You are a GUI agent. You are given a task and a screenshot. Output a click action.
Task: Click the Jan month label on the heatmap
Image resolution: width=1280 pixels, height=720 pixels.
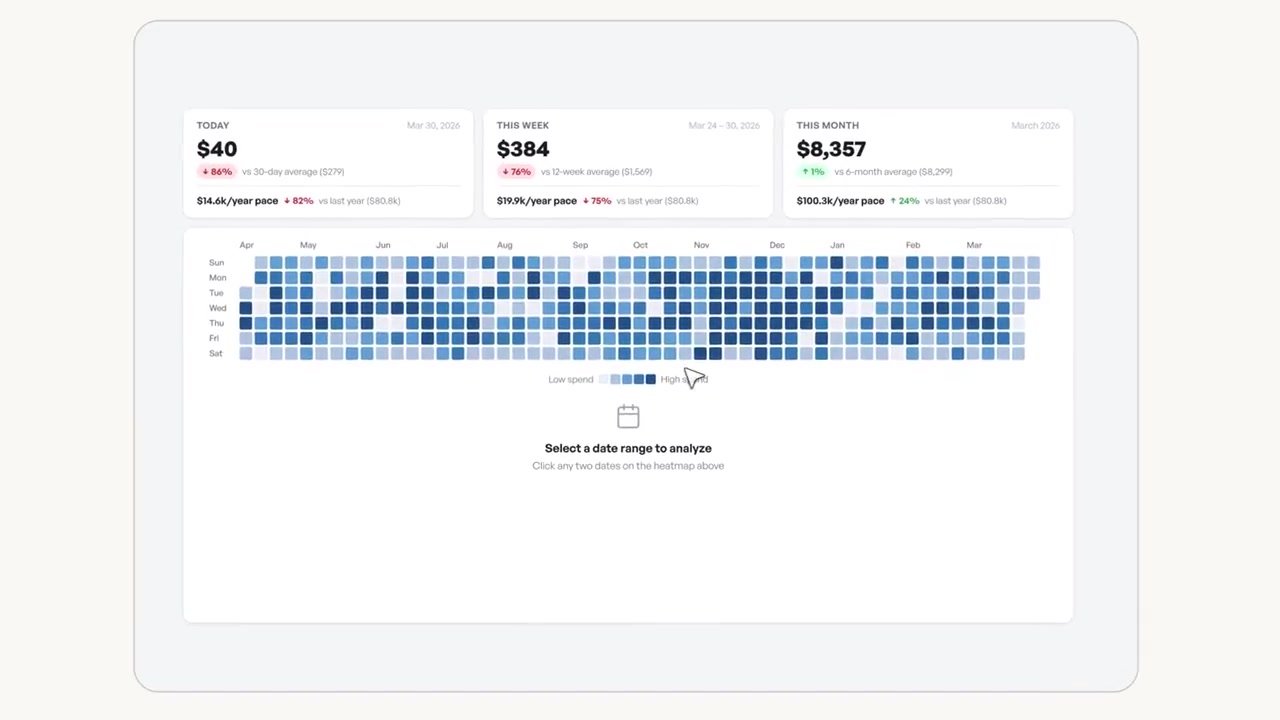(x=837, y=245)
